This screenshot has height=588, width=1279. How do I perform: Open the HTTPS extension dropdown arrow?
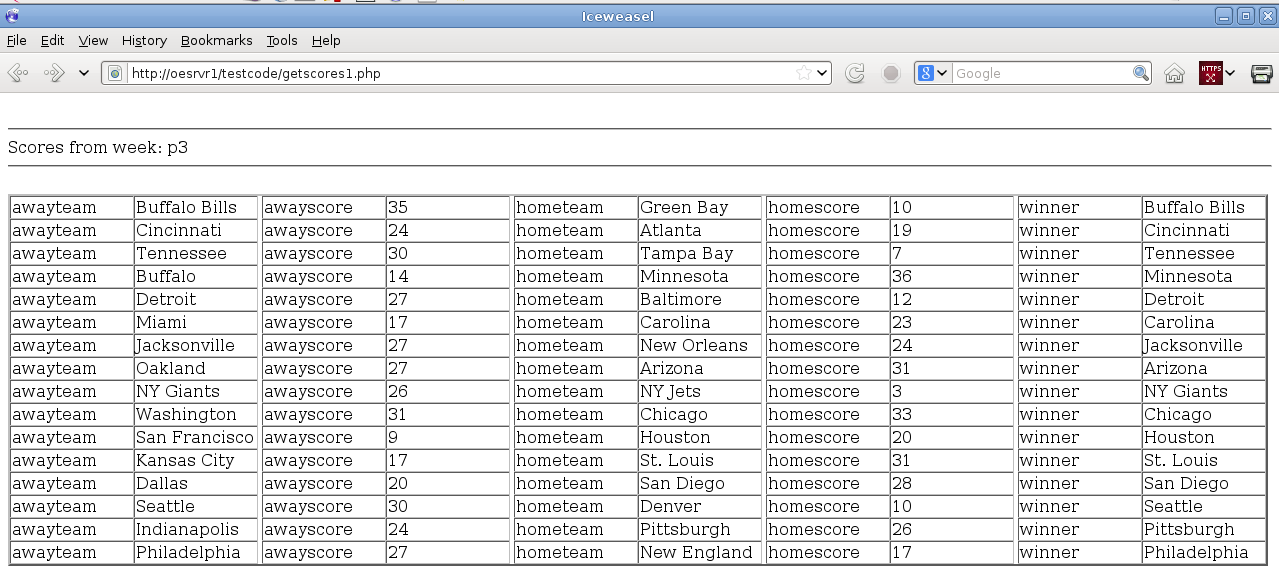pyautogui.click(x=1230, y=73)
